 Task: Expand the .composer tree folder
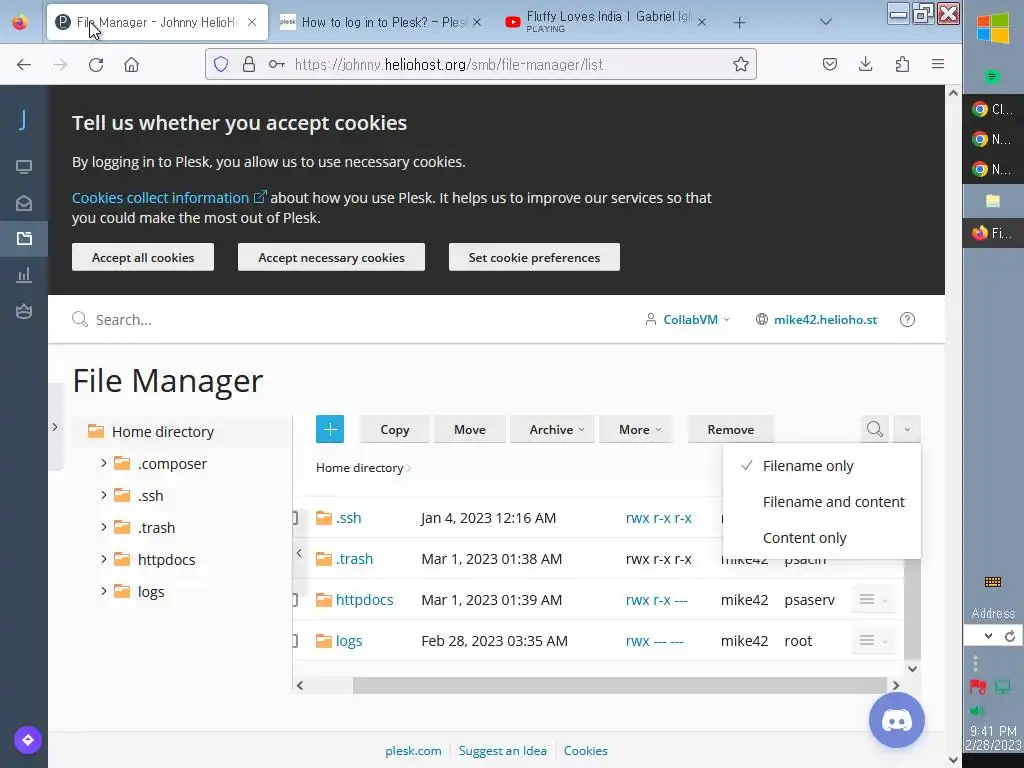(104, 463)
